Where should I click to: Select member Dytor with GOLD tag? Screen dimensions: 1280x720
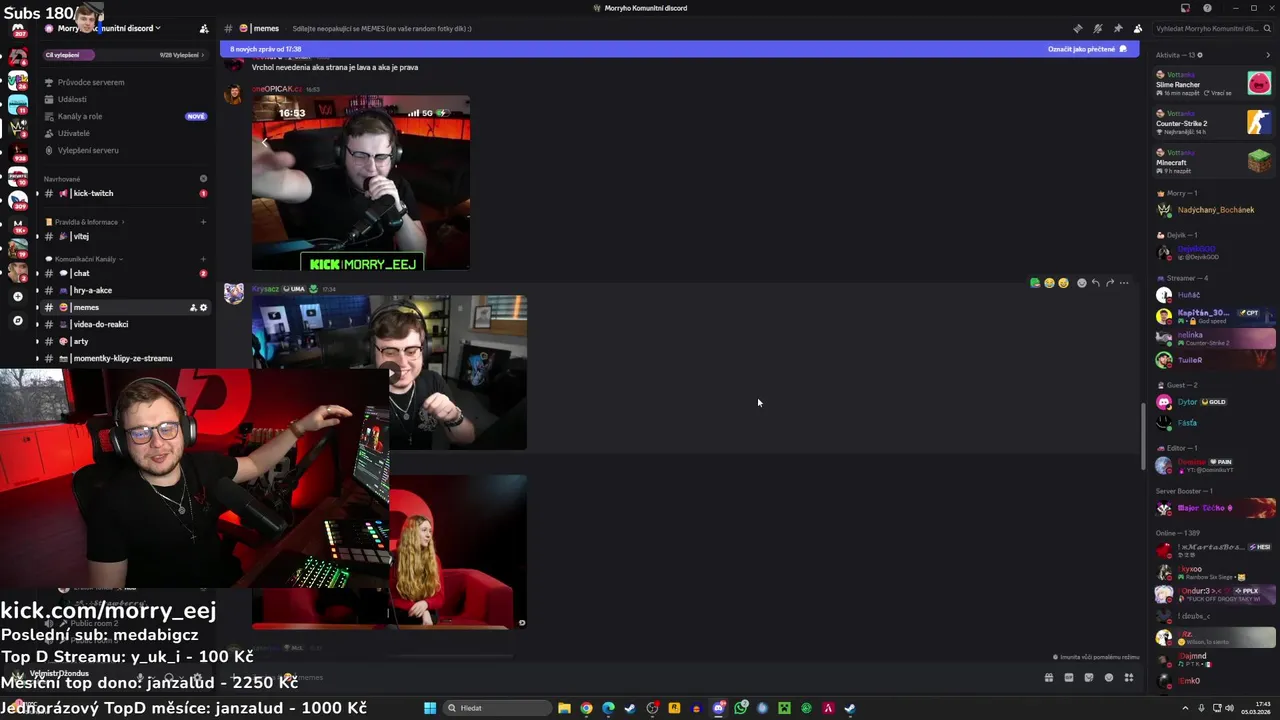[1214, 402]
